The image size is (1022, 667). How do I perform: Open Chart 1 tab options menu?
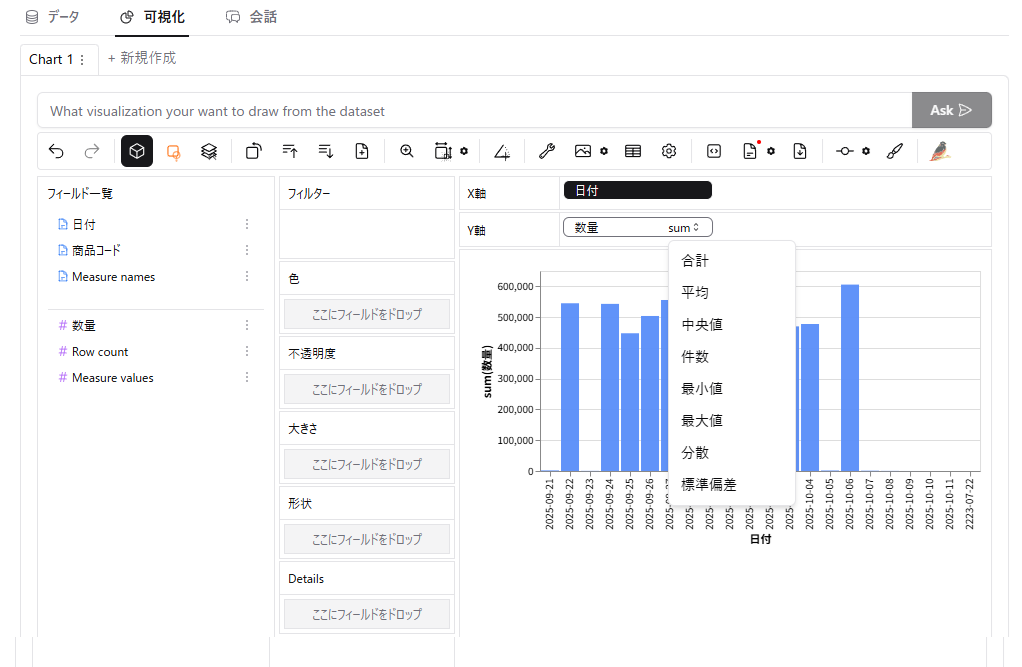[82, 60]
